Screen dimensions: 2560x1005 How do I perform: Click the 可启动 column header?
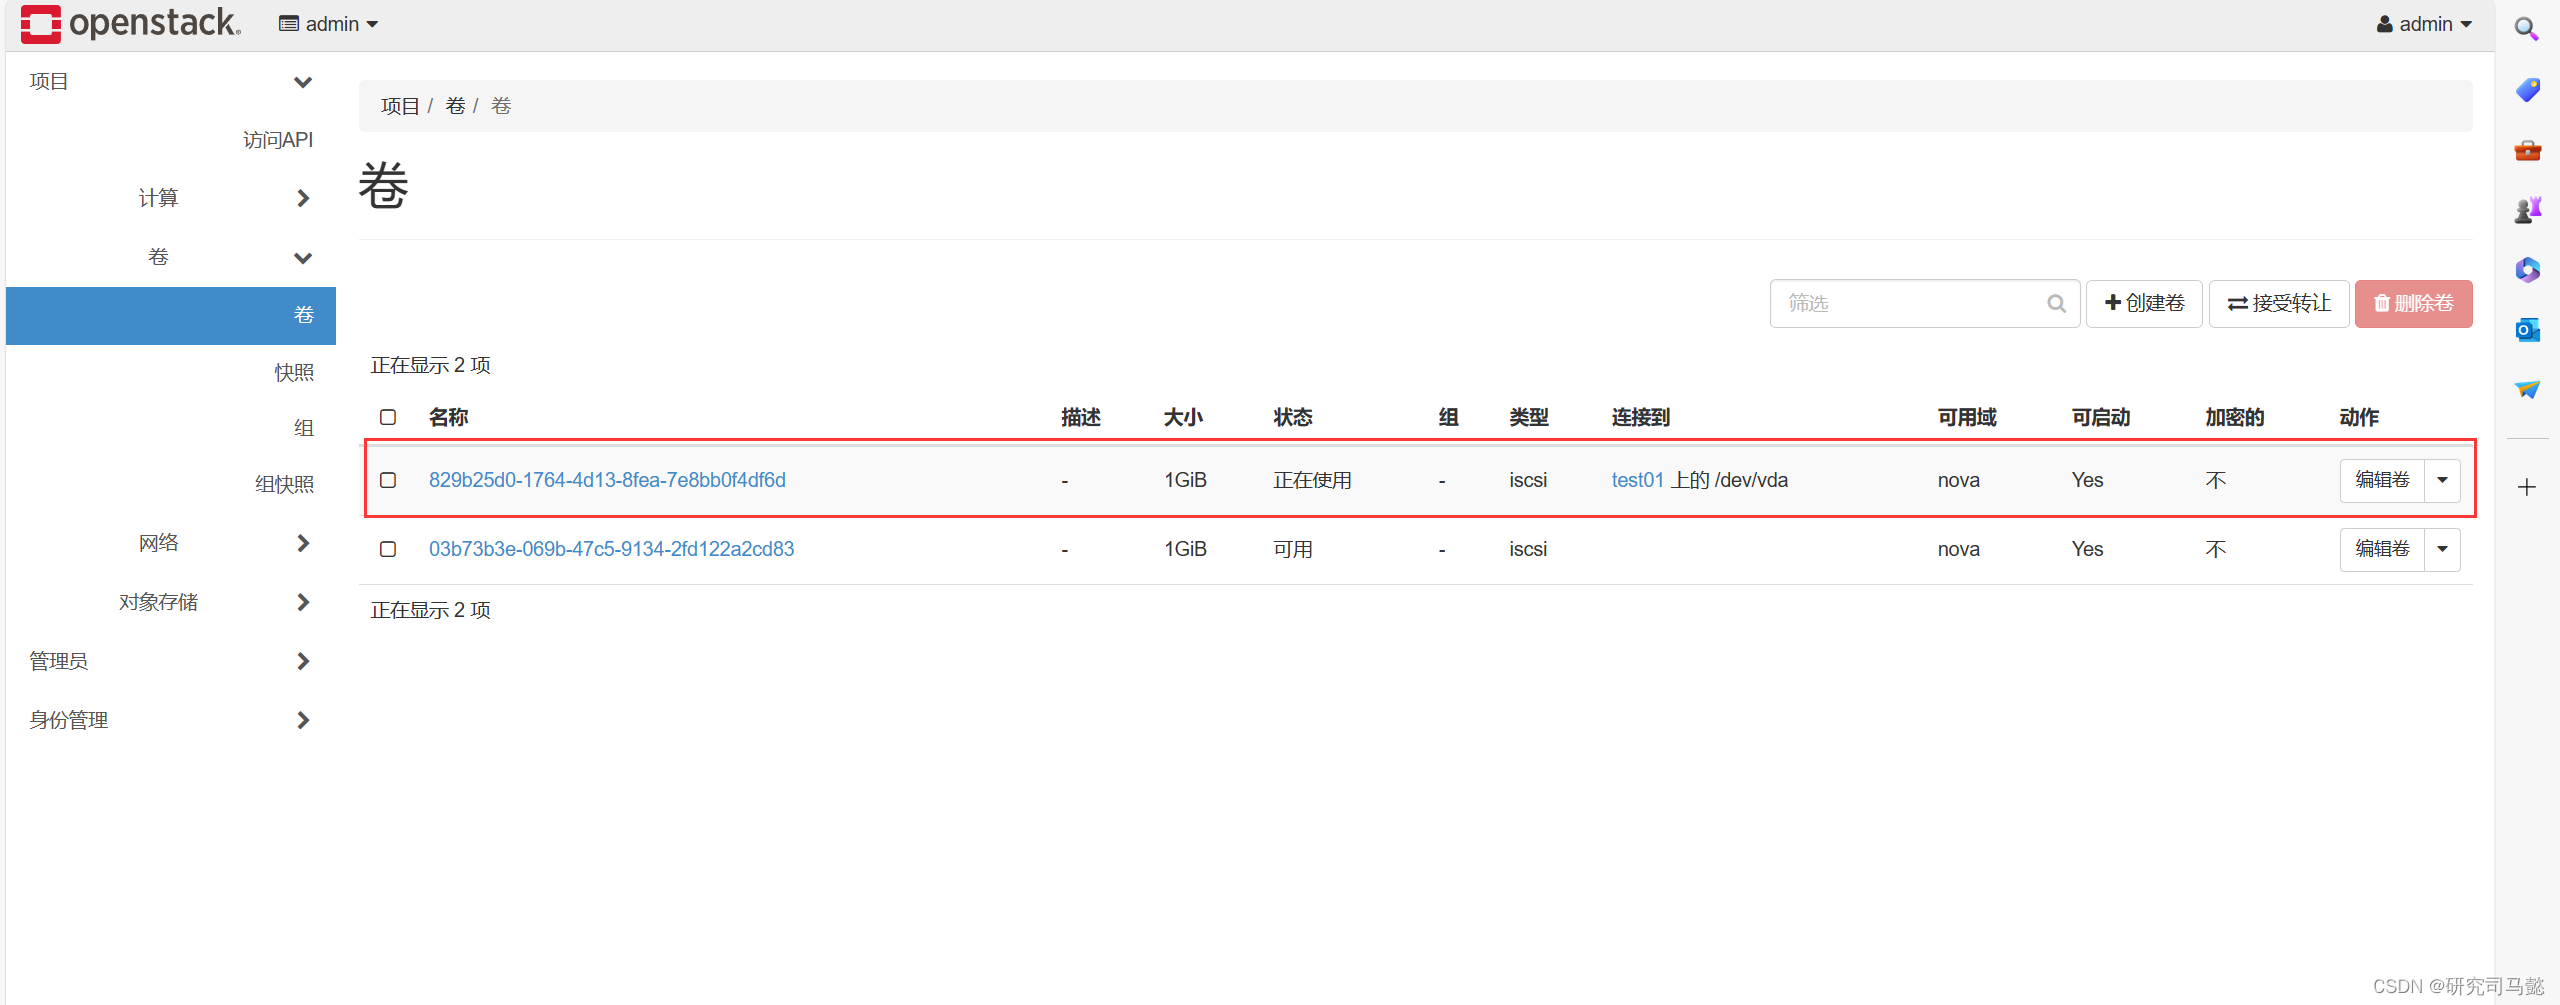click(x=2101, y=417)
